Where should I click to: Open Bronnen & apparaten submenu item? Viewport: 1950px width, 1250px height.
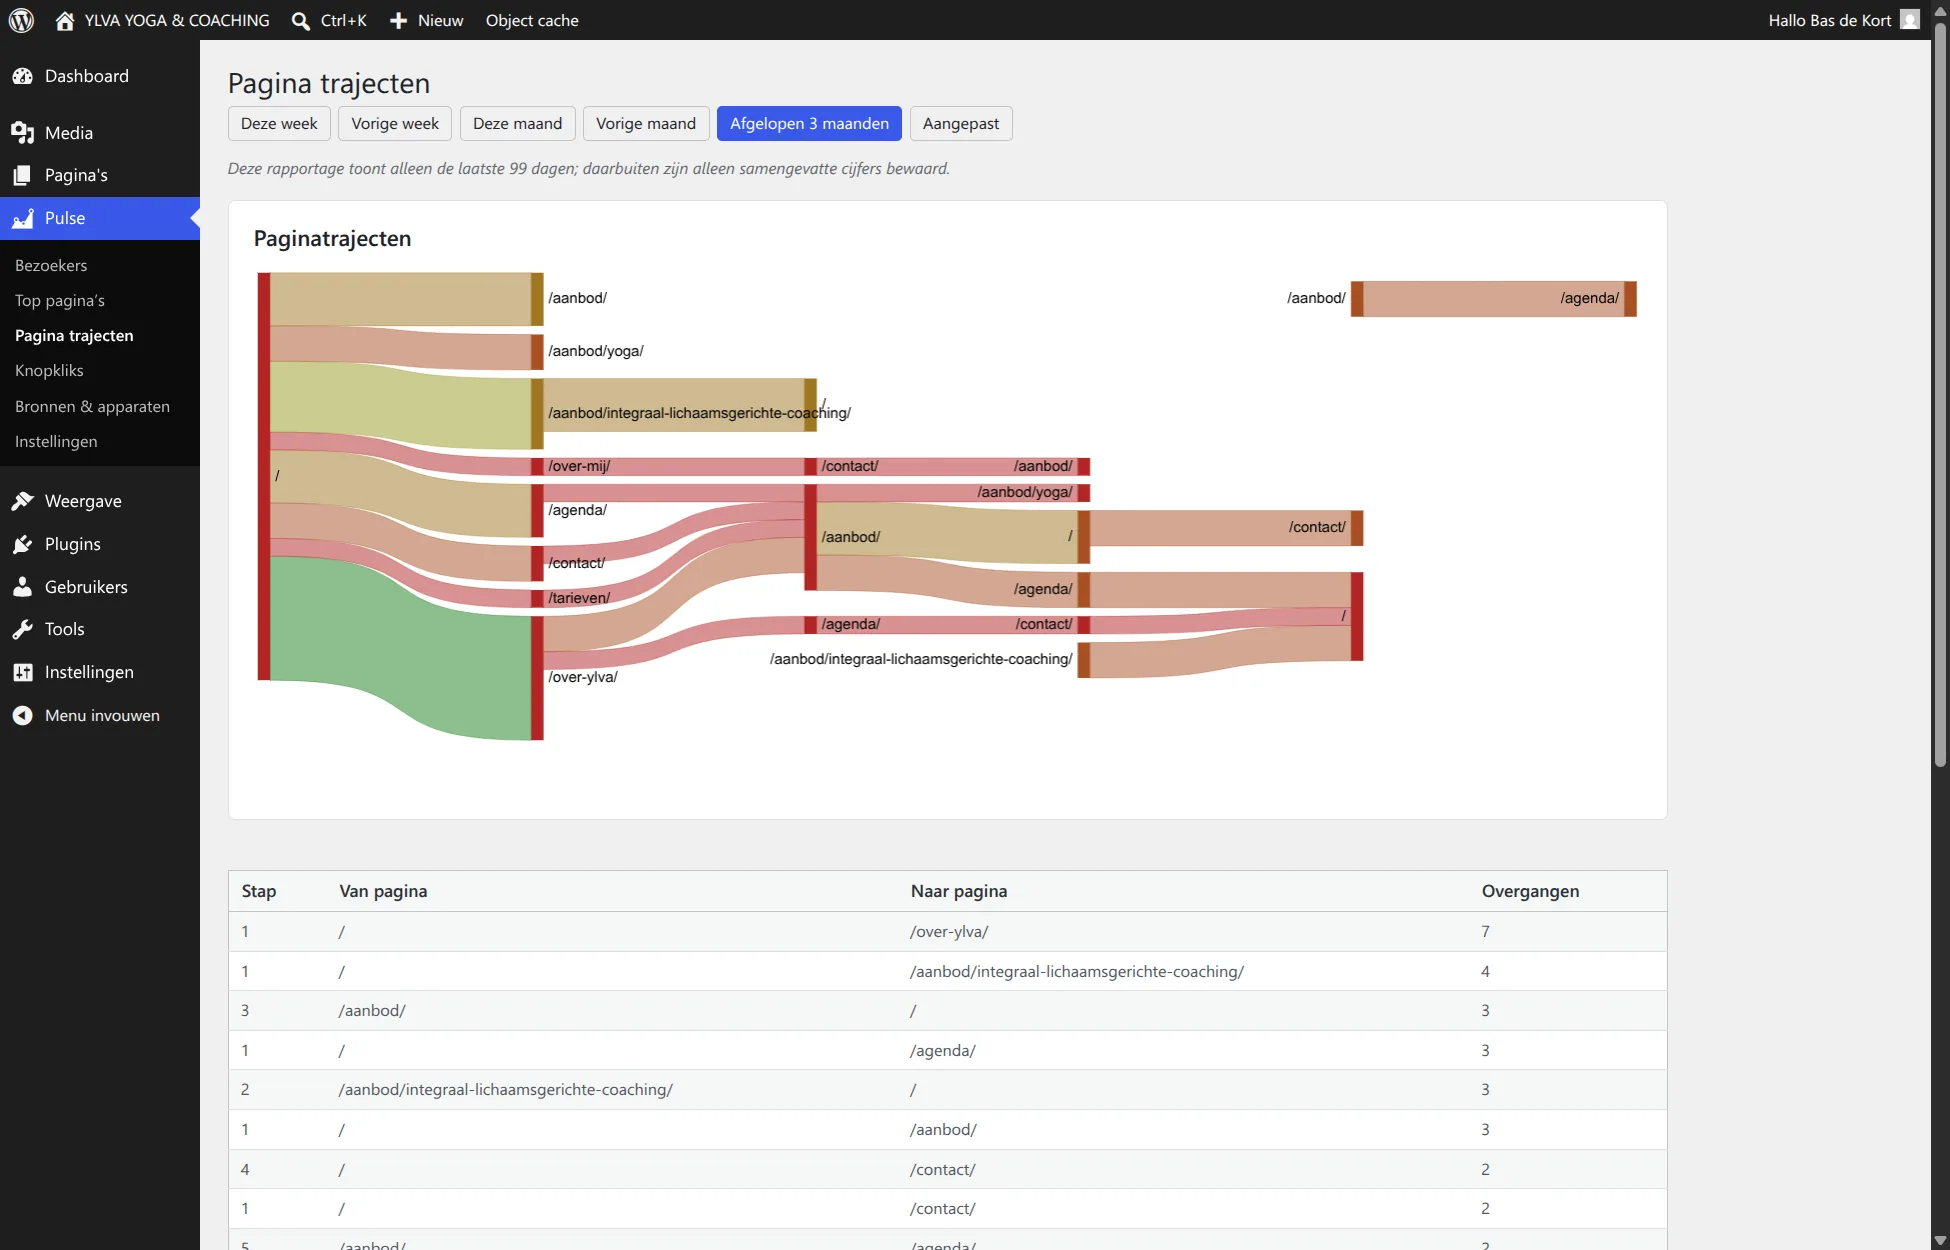click(x=92, y=406)
